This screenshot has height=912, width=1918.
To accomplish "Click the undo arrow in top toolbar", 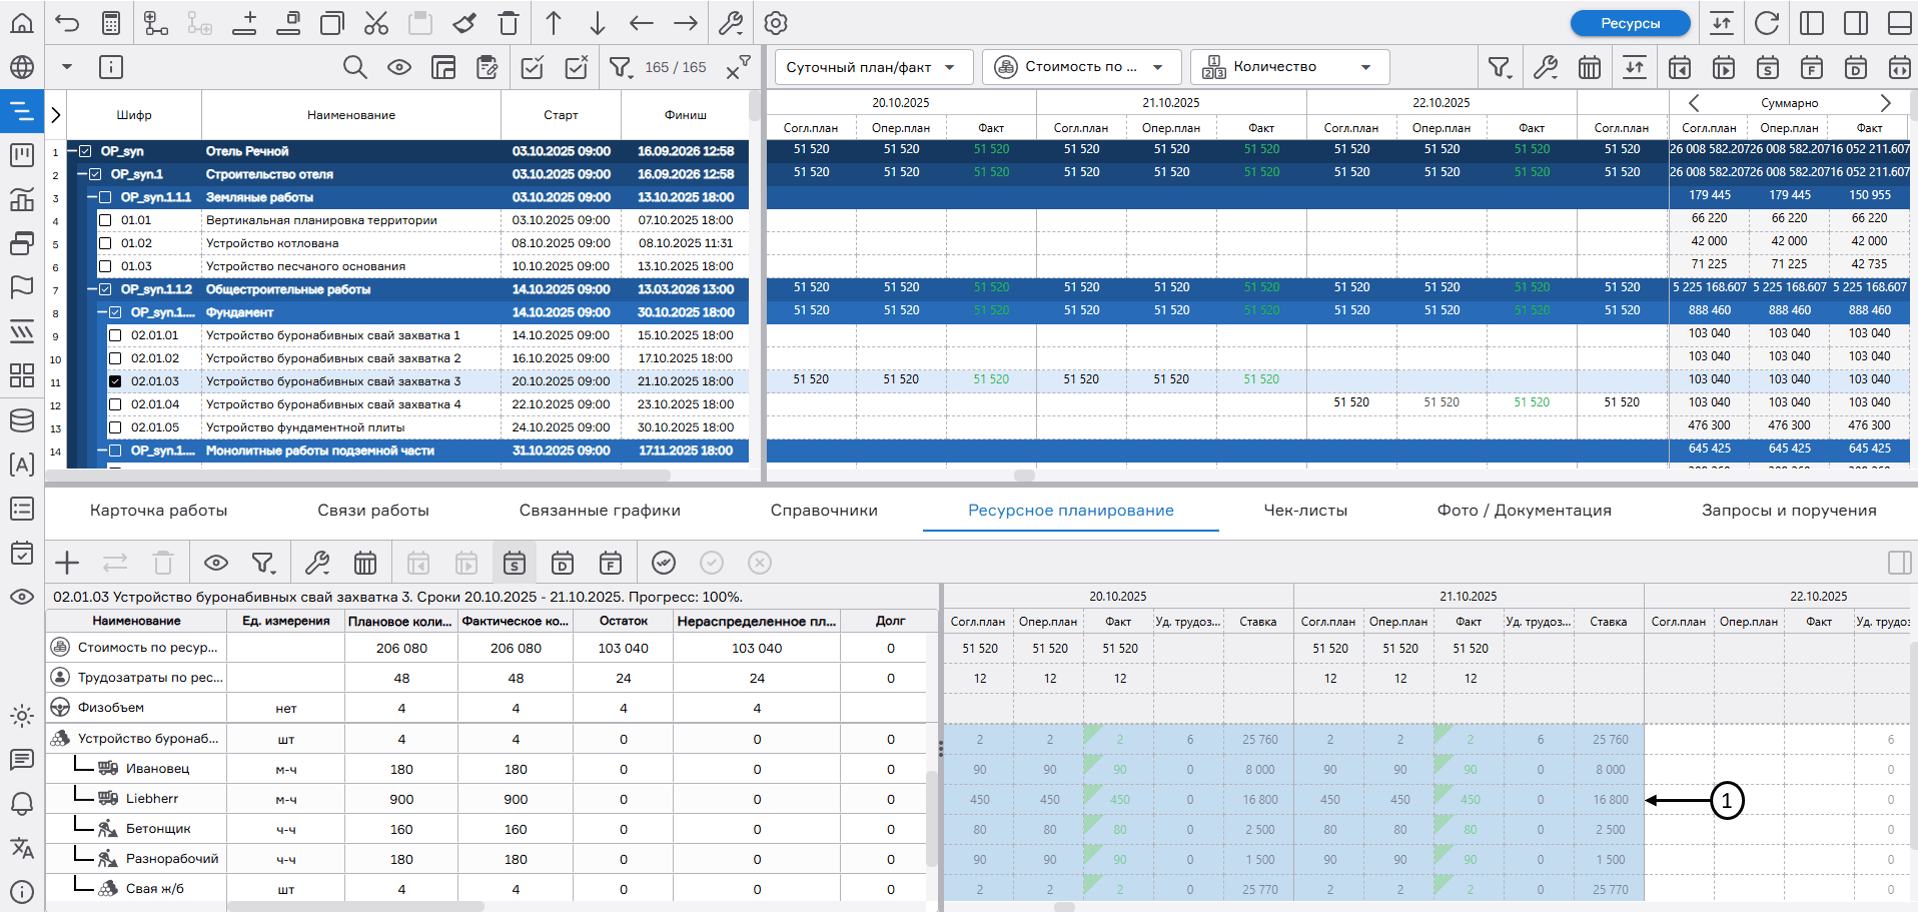I will (x=67, y=23).
